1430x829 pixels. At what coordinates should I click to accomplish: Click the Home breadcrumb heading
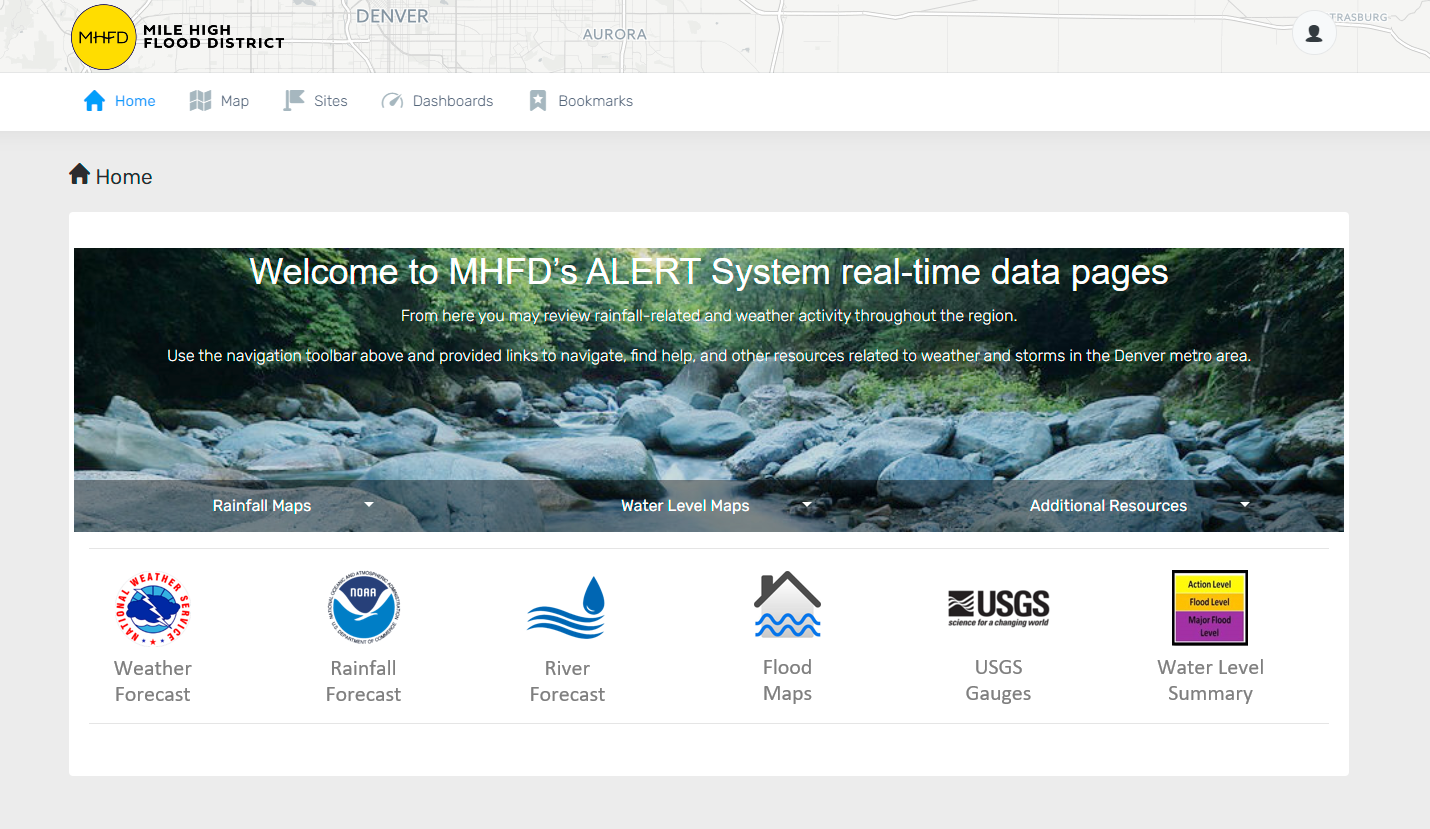pyautogui.click(x=111, y=177)
